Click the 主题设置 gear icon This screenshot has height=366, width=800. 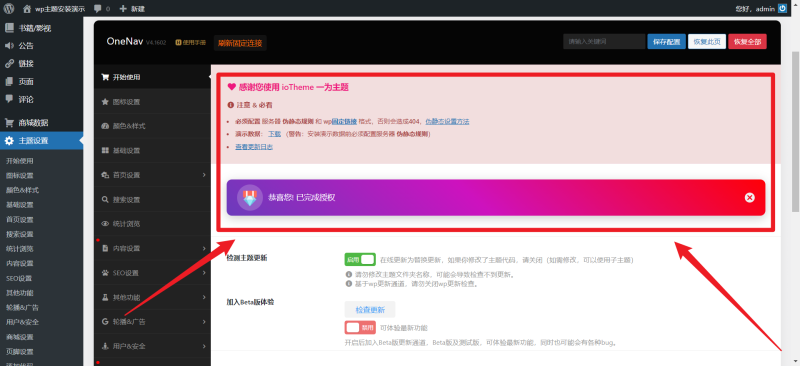9,140
